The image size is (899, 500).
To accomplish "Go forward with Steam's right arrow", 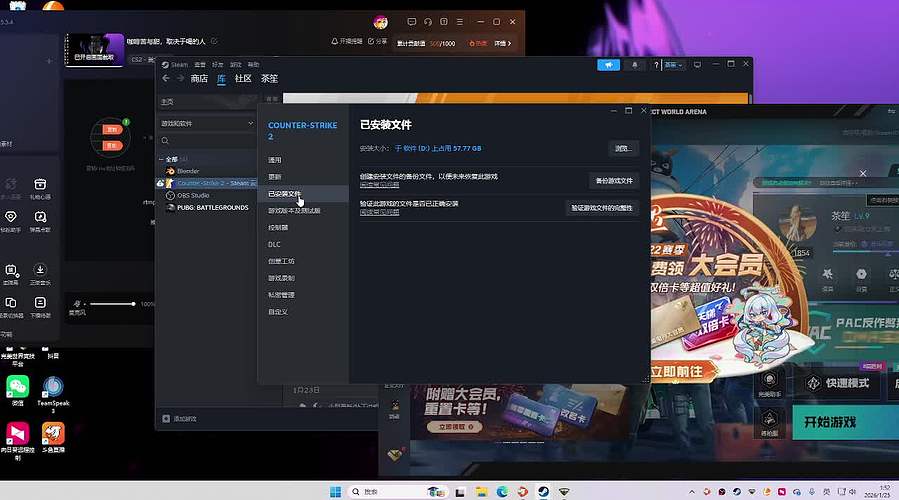I will coord(179,79).
